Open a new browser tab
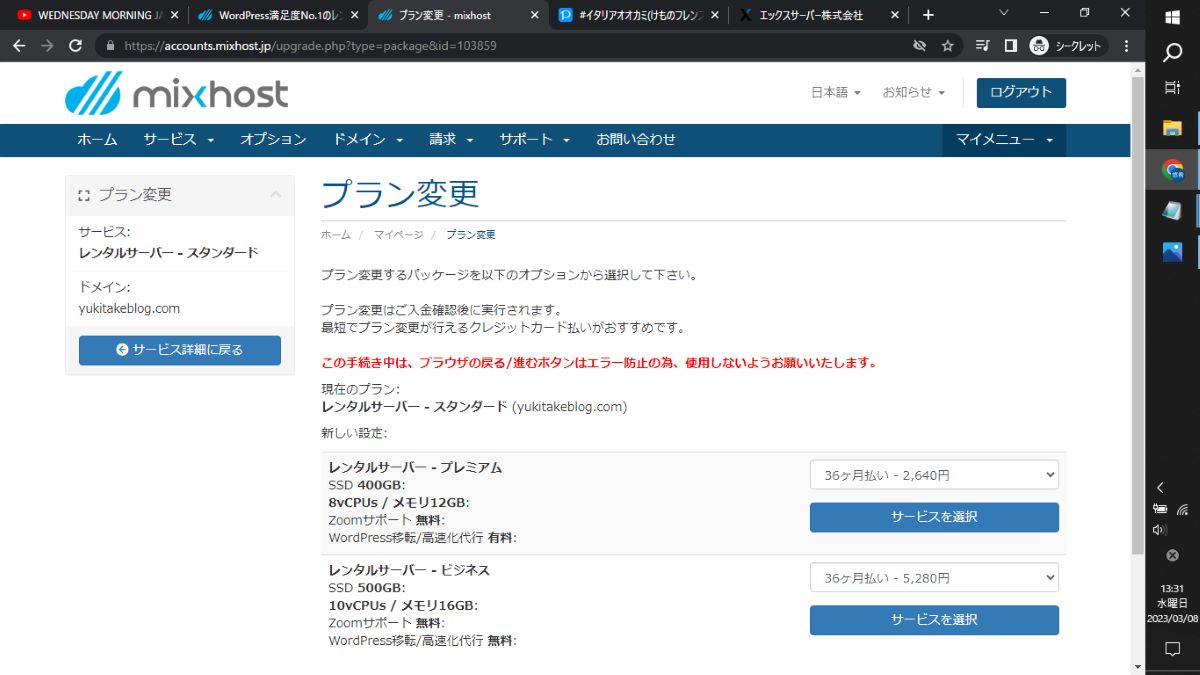Image resolution: width=1200 pixels, height=675 pixels. (928, 15)
